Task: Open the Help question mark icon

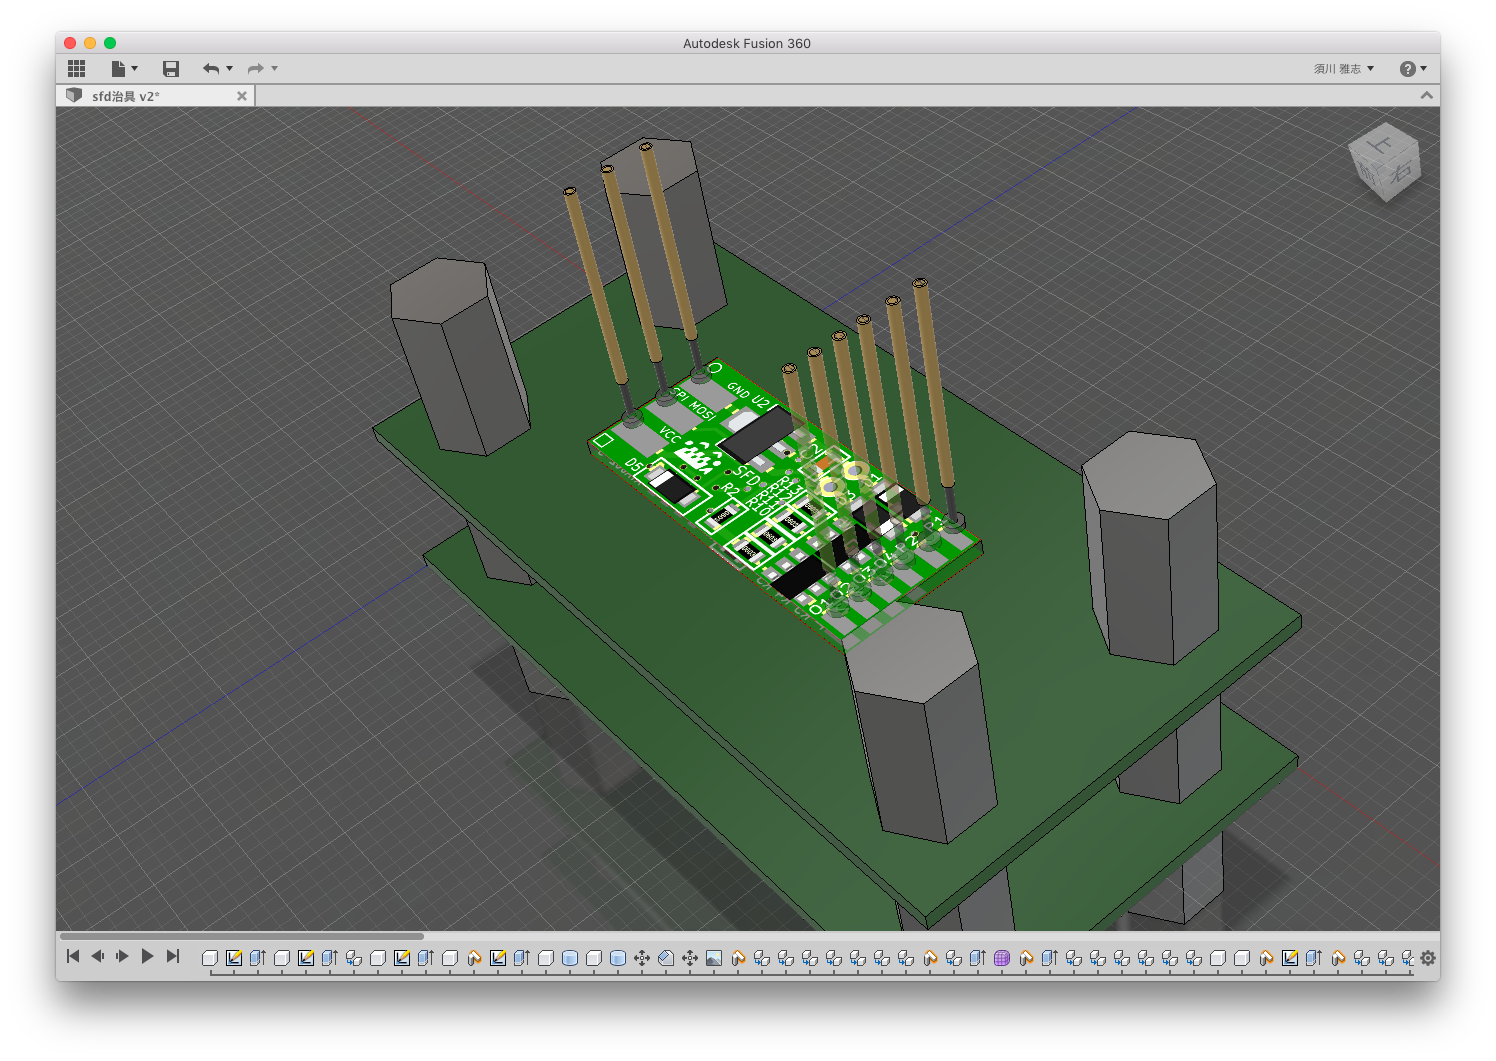Action: 1407,68
